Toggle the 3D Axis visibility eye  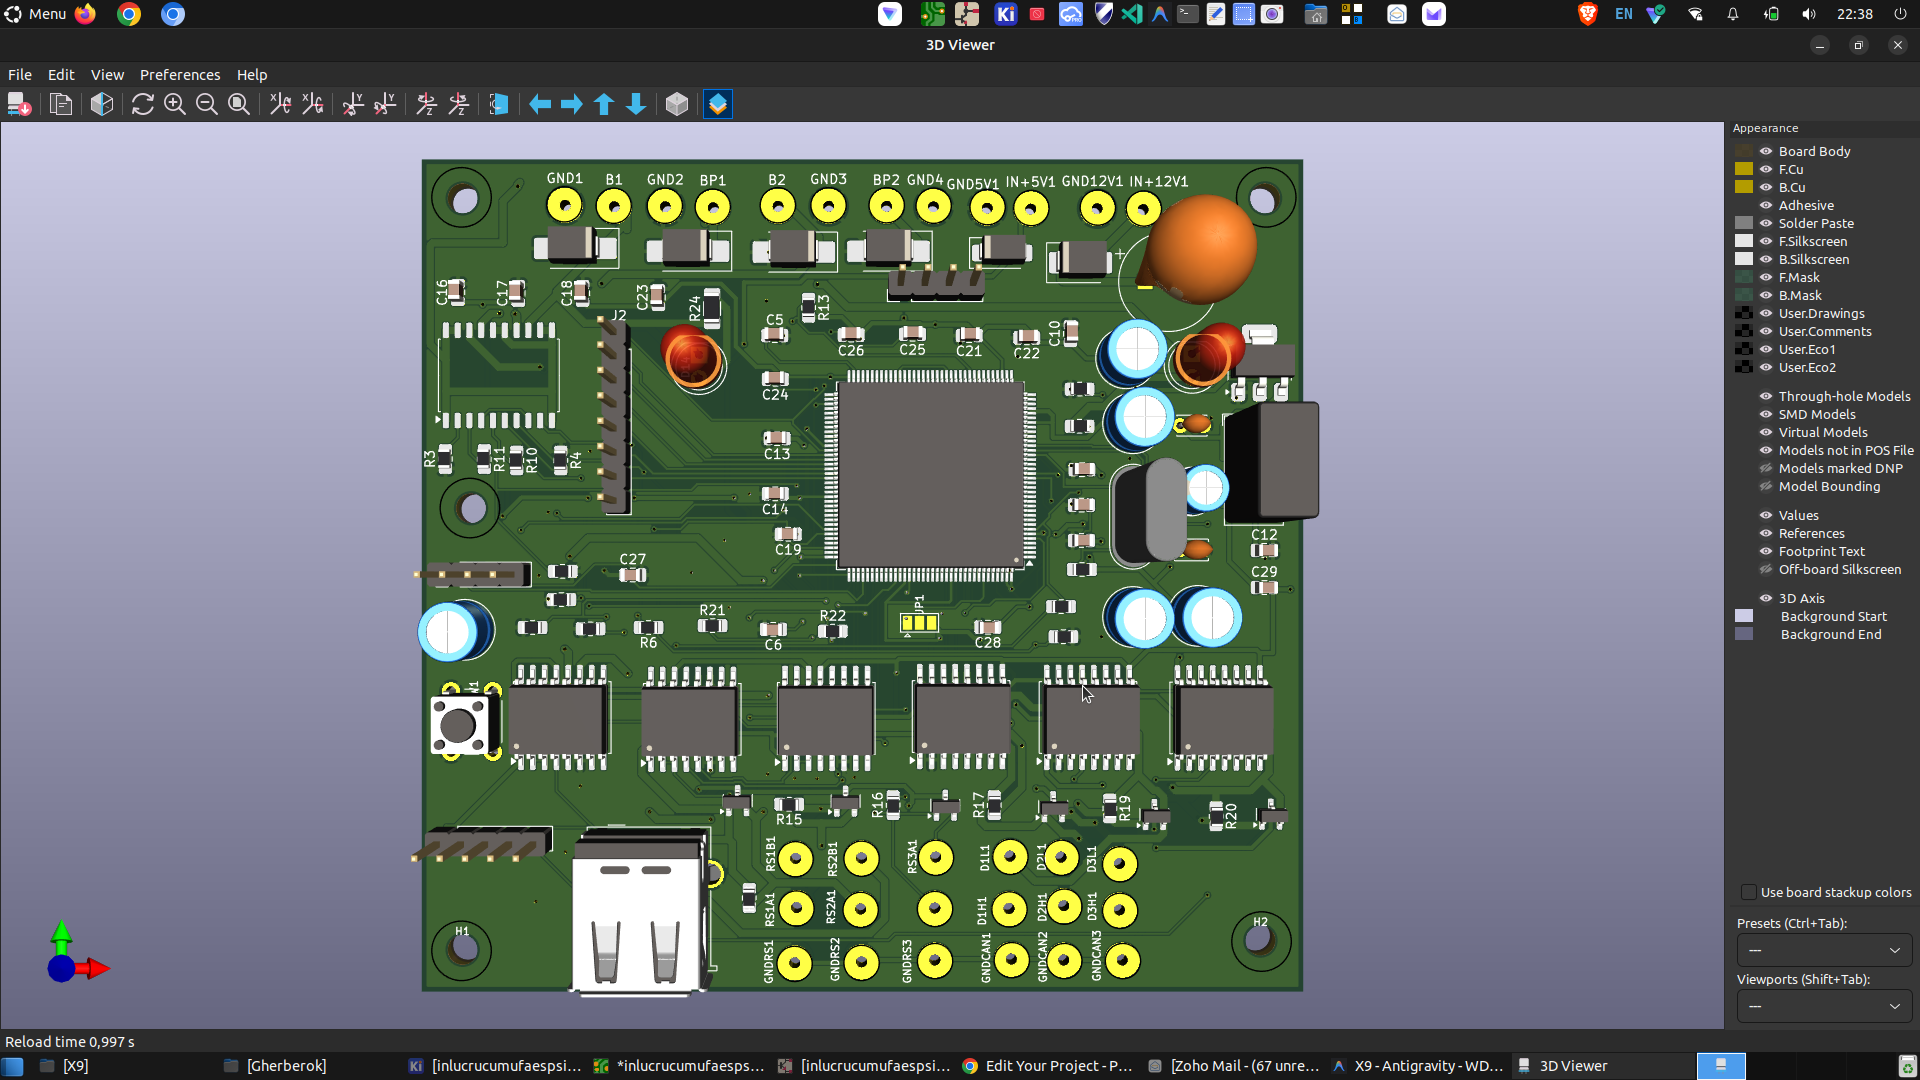click(x=1766, y=598)
